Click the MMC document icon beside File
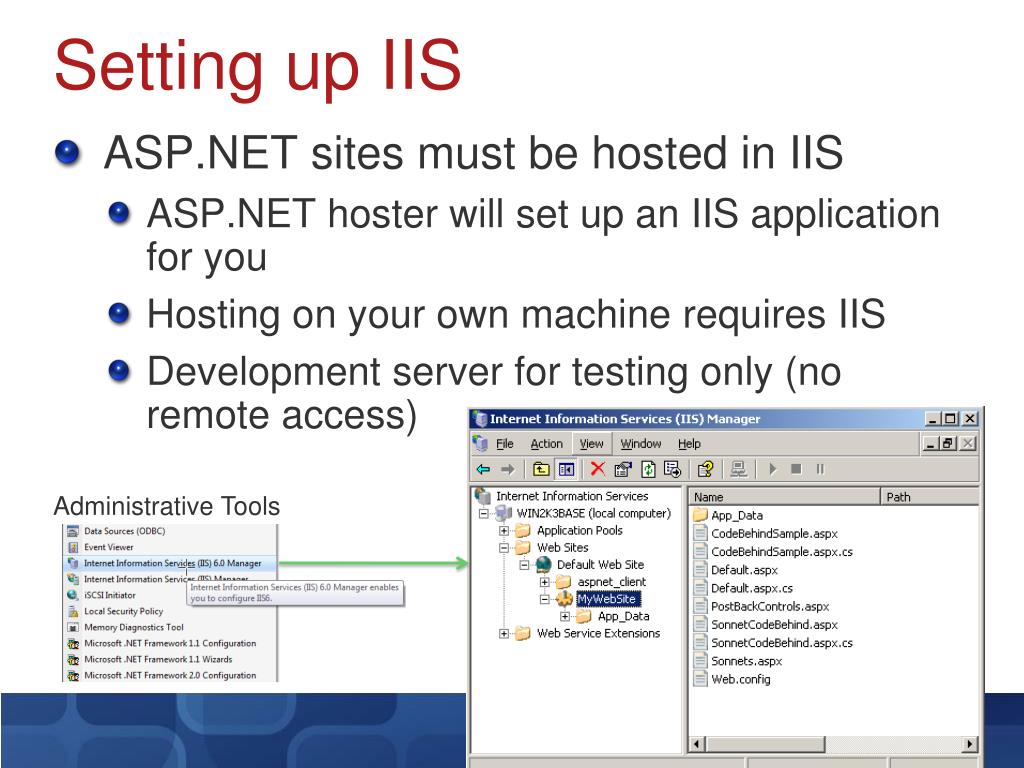1024x768 pixels. pyautogui.click(x=481, y=443)
